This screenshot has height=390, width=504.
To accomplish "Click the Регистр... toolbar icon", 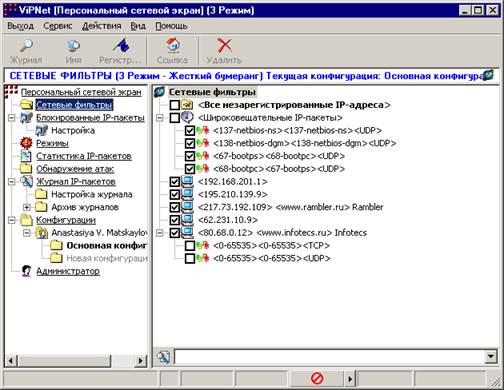I will coord(121,45).
